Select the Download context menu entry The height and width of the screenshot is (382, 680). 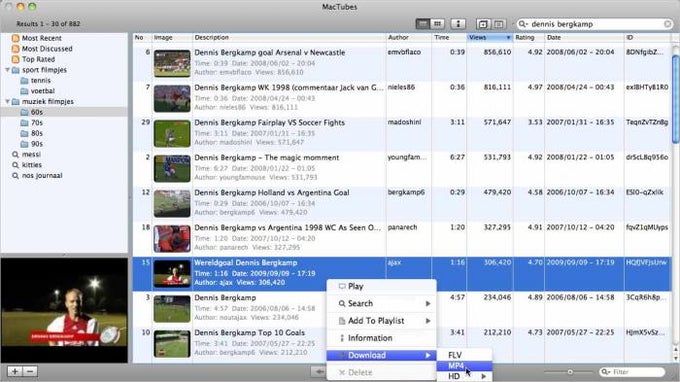pyautogui.click(x=381, y=355)
